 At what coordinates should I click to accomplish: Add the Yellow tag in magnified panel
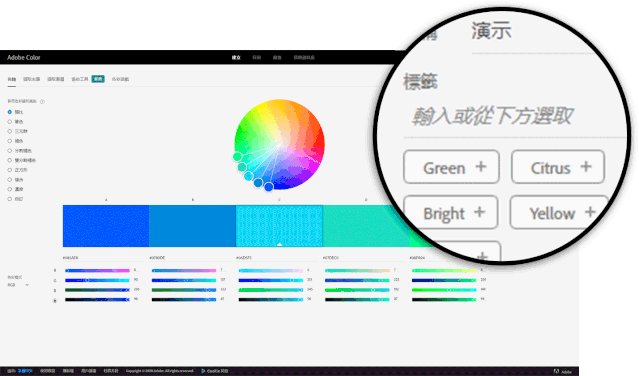coord(559,212)
